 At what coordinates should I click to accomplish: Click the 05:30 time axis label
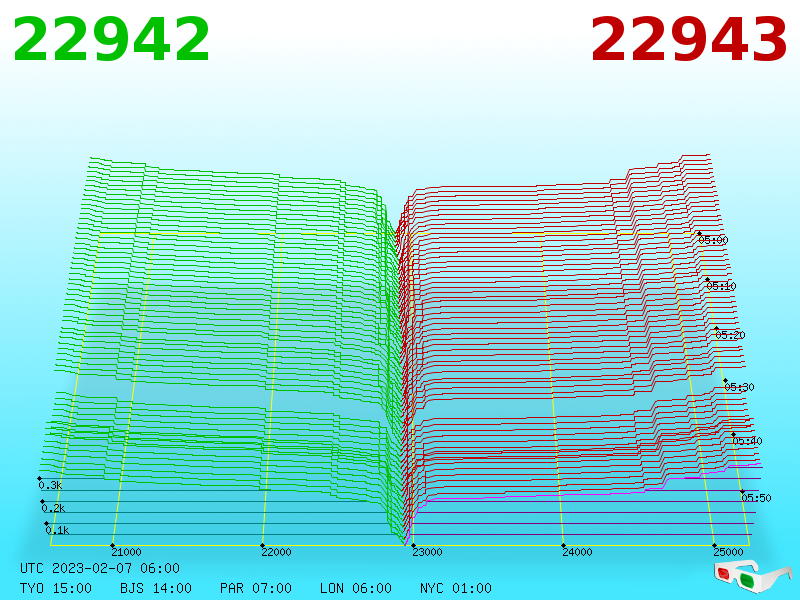pos(739,387)
